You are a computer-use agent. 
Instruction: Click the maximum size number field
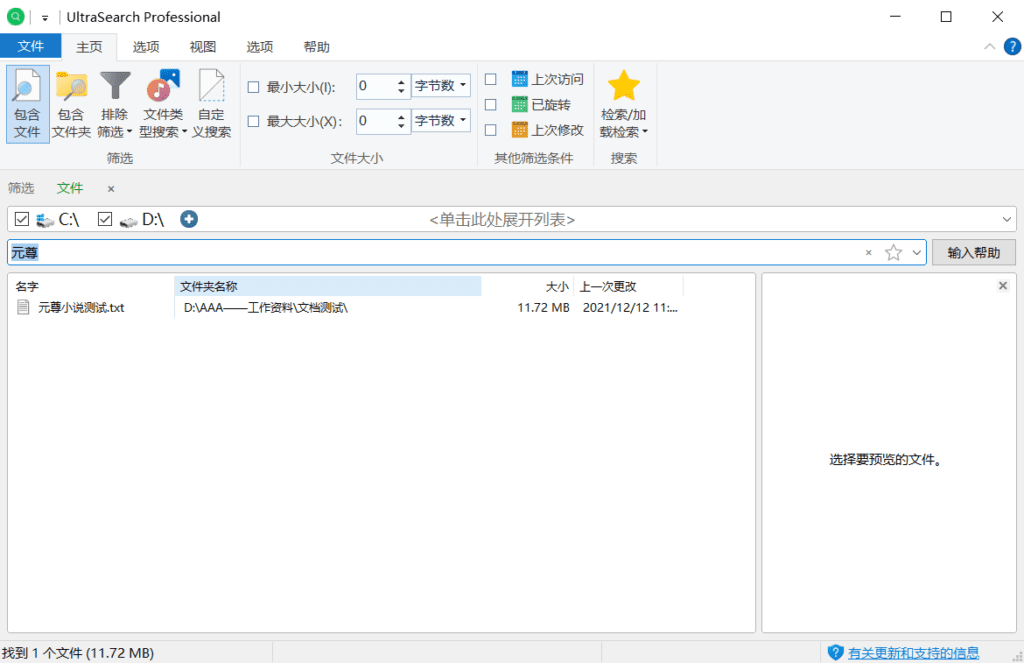(x=376, y=121)
